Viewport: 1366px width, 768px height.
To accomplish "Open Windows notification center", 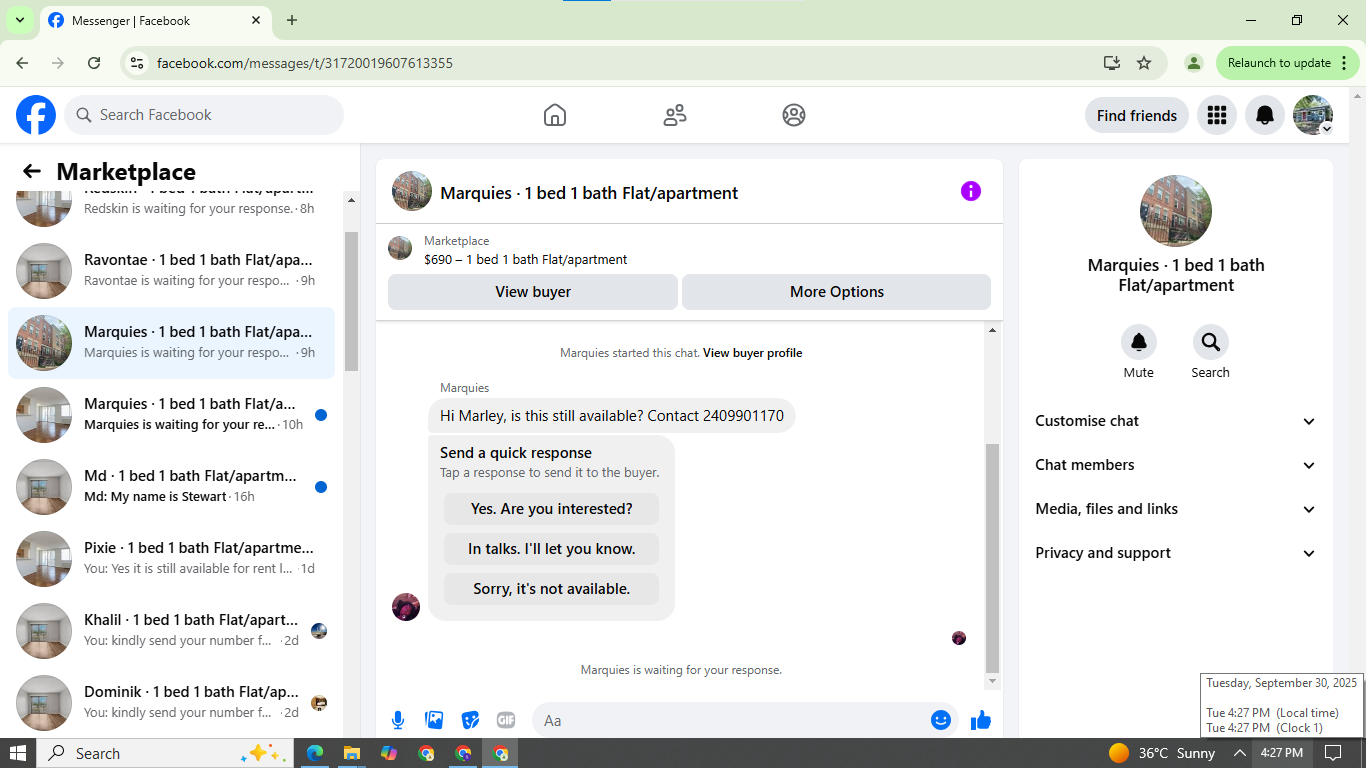I will (1333, 753).
